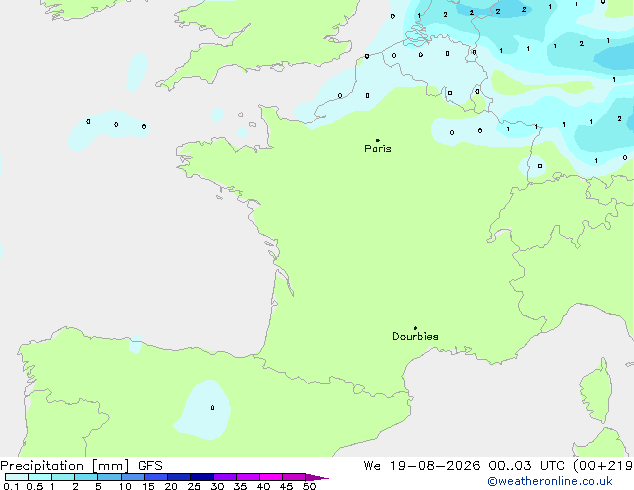Click the We 19-08-2026 forecast date text
The width and height of the screenshot is (634, 490).
pyautogui.click(x=422, y=466)
